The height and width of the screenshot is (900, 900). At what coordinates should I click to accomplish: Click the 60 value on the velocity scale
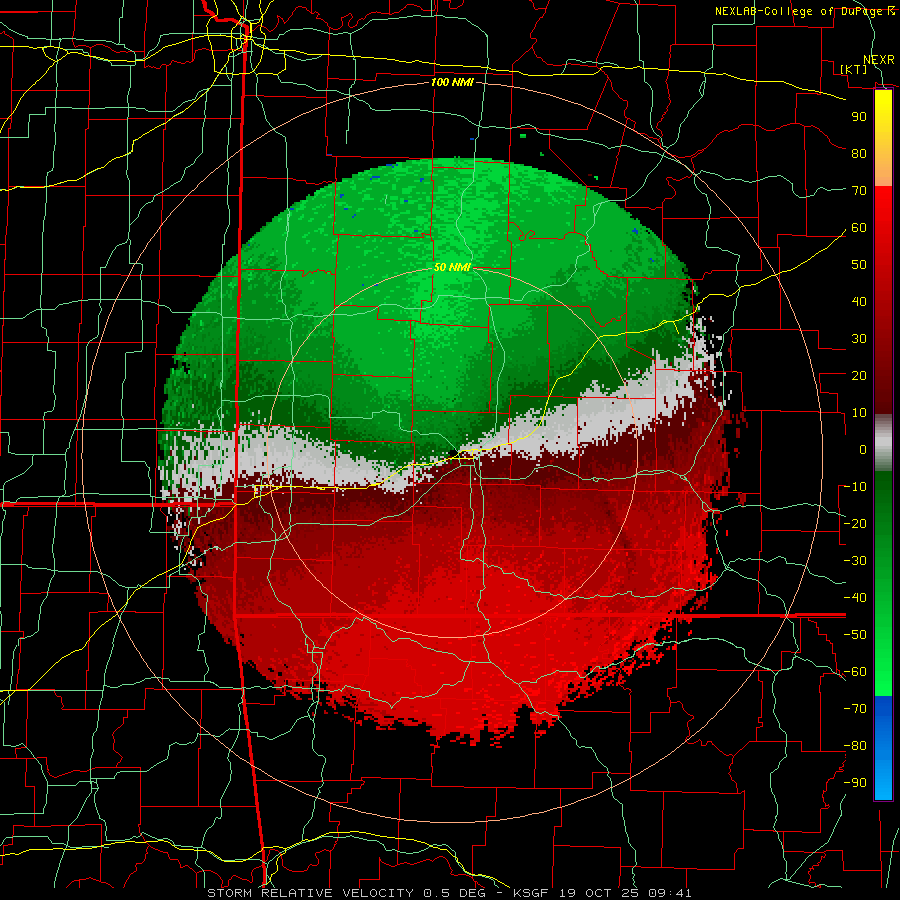pos(859,227)
